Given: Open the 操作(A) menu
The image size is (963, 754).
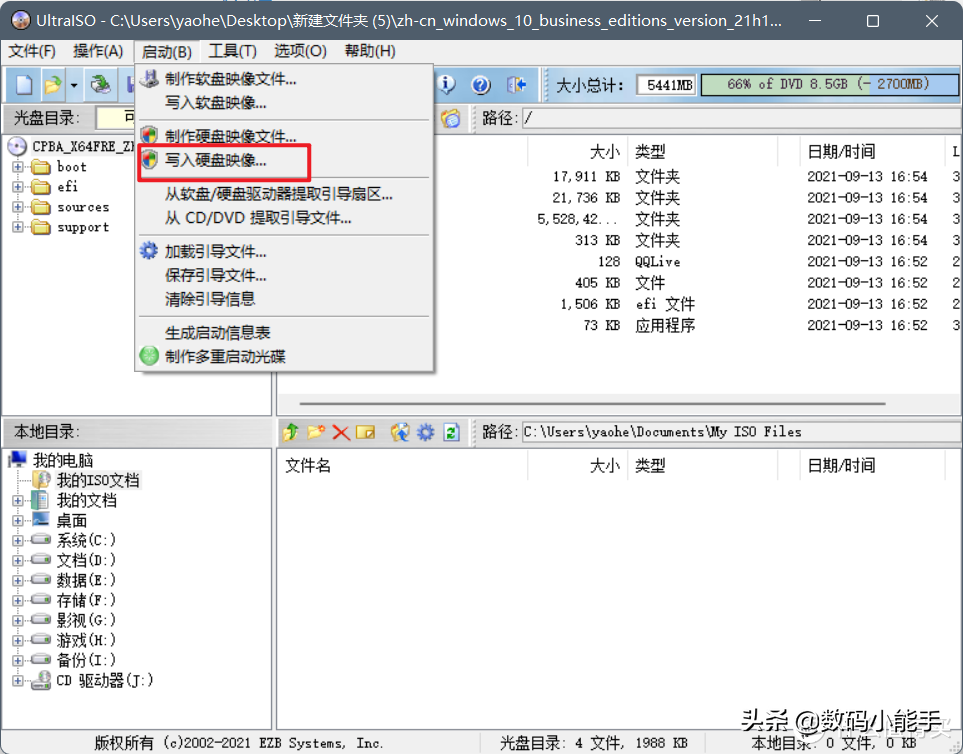Looking at the screenshot, I should pos(98,51).
